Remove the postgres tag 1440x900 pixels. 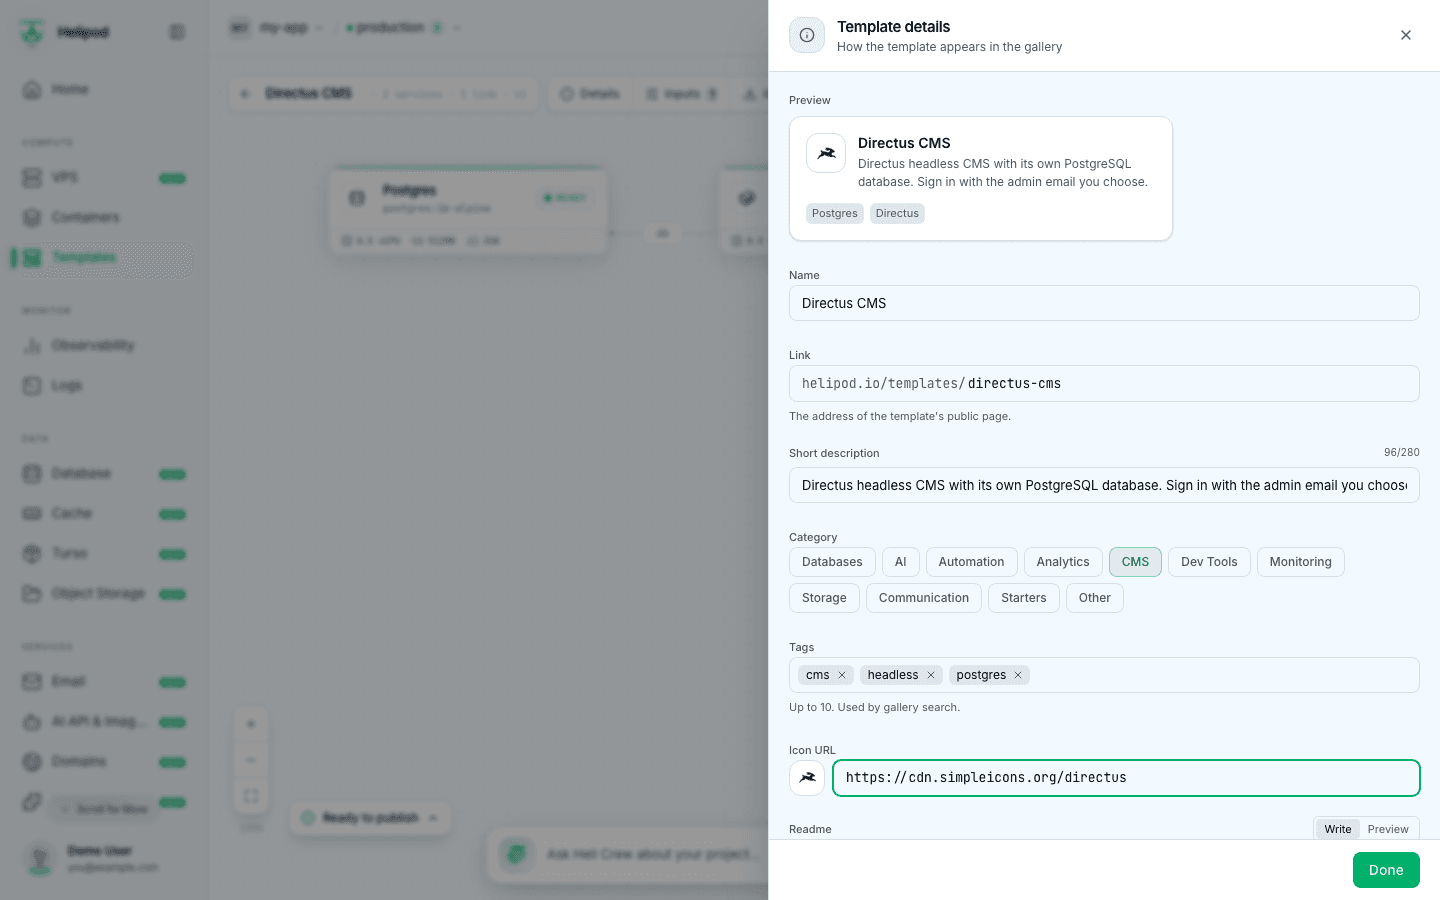(x=1018, y=675)
